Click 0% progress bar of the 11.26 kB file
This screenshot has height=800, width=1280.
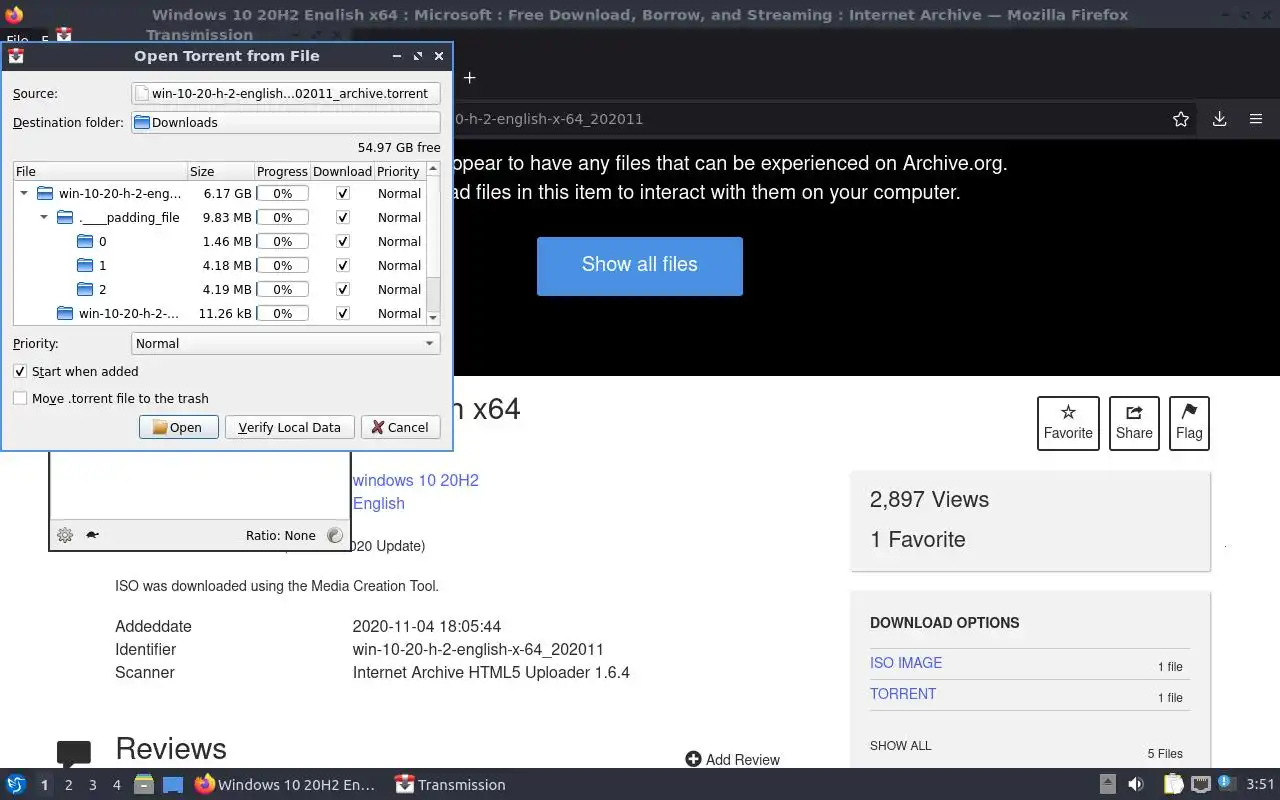pos(283,313)
